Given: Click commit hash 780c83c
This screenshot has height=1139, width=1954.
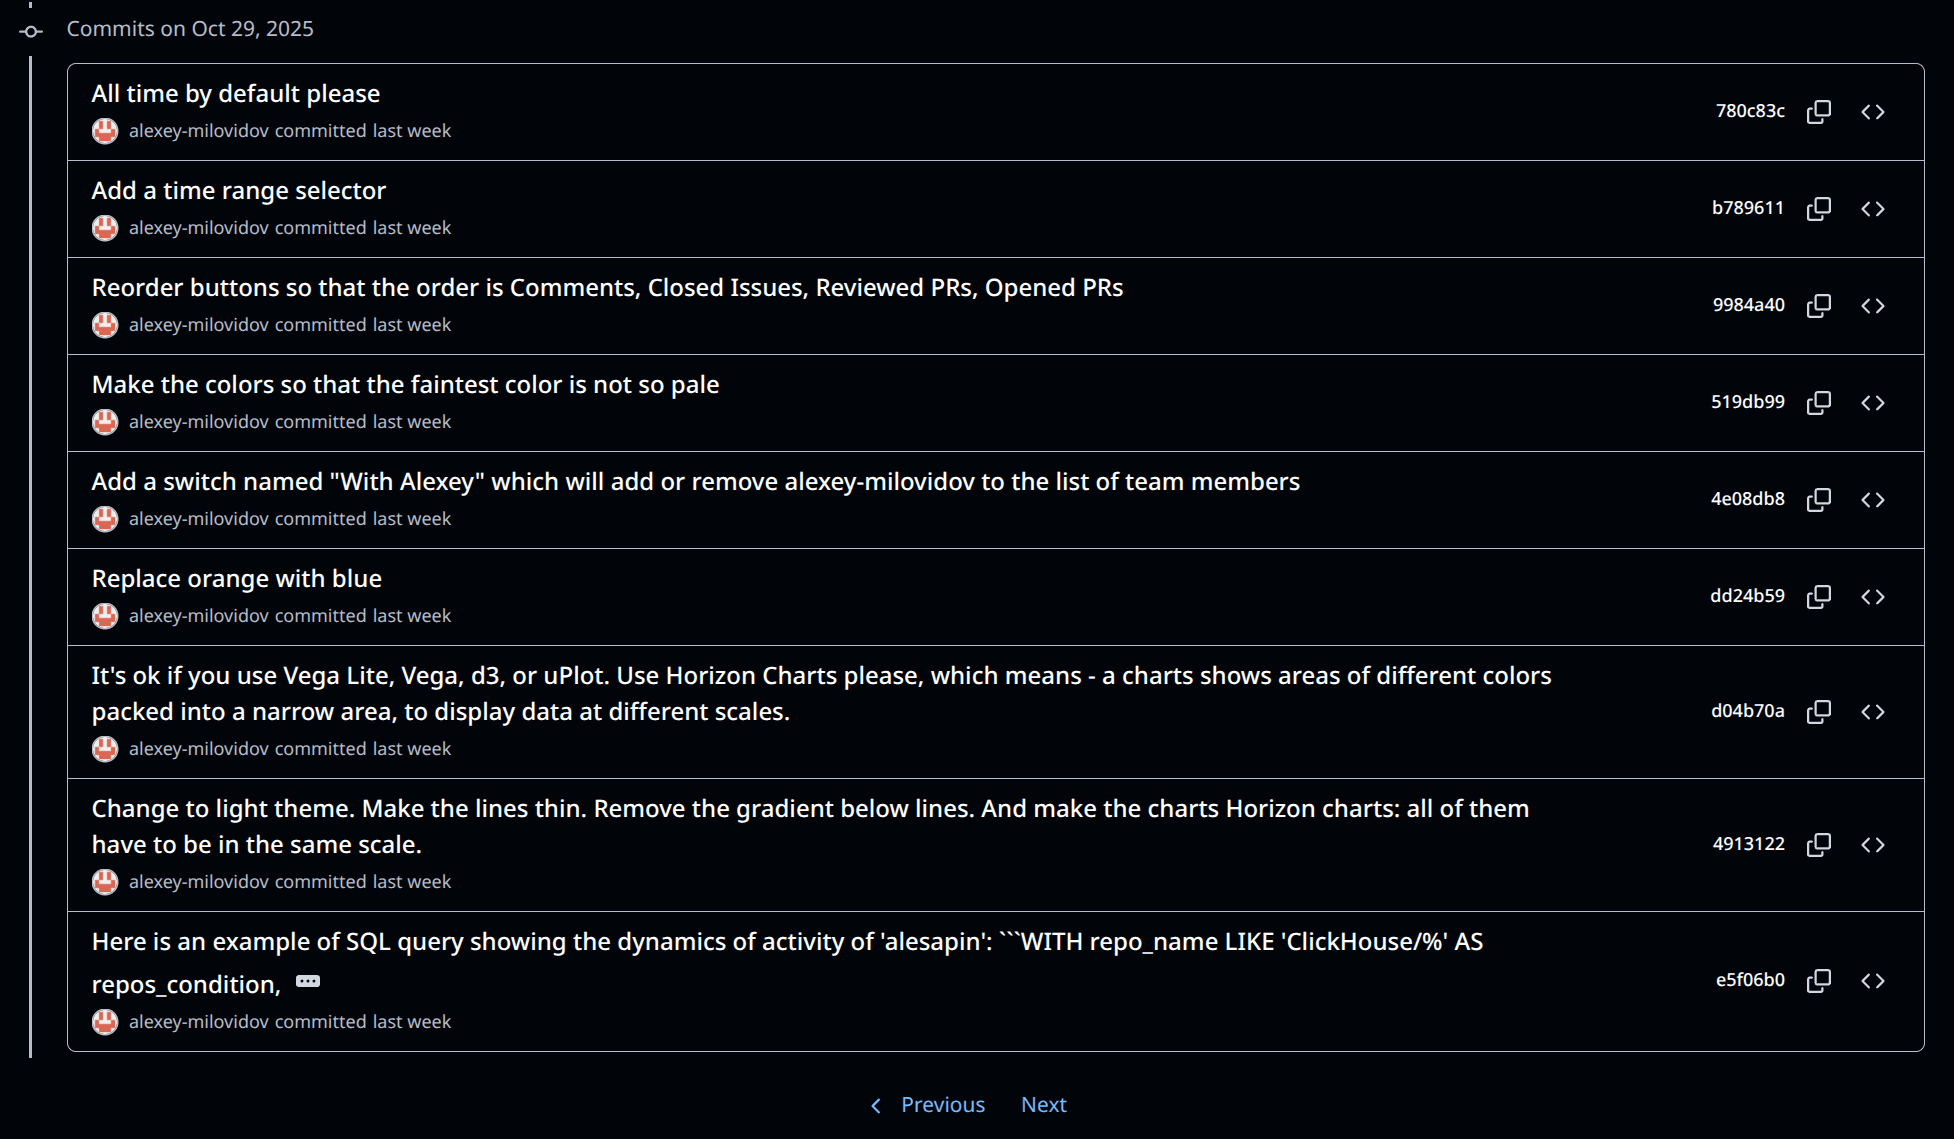Looking at the screenshot, I should point(1749,111).
